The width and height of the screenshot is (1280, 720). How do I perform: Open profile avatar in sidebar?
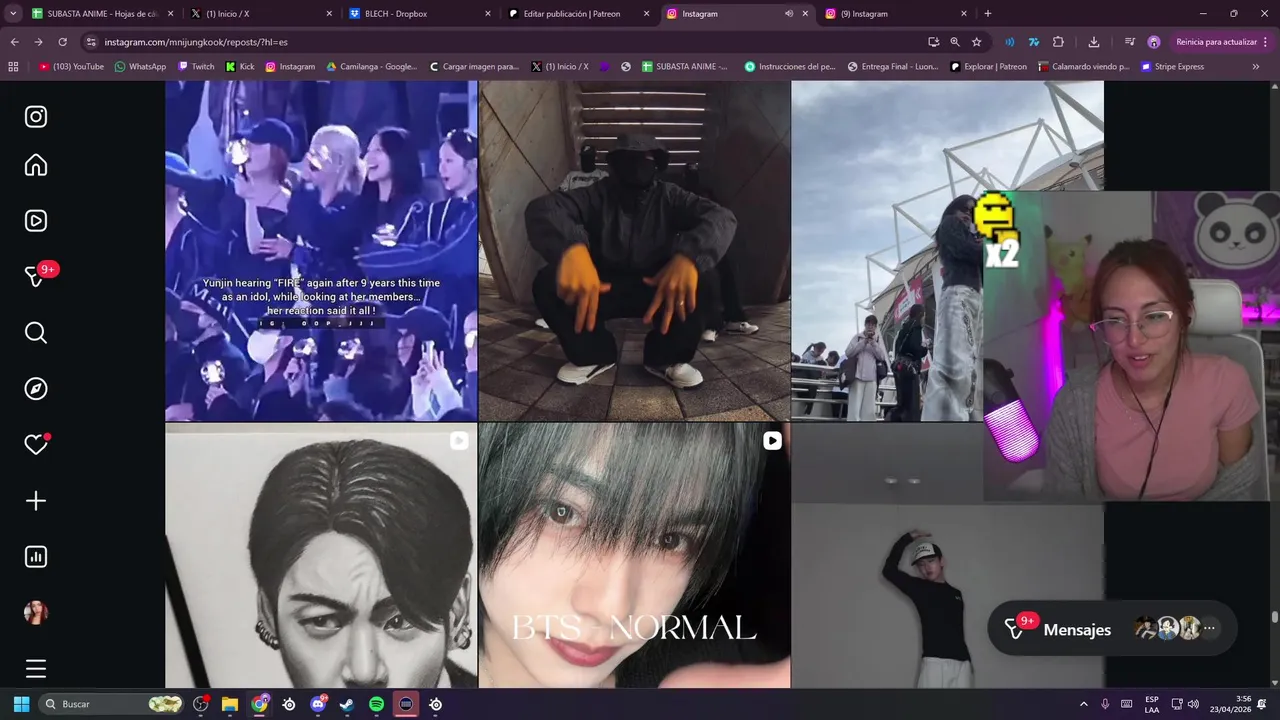[36, 613]
